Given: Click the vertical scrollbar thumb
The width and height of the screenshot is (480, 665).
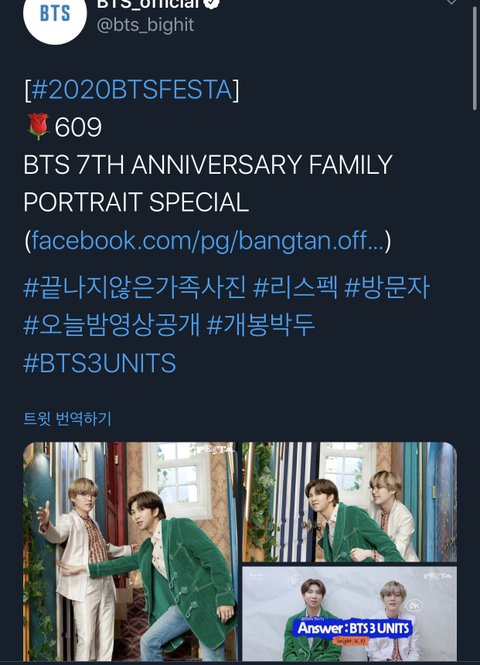Looking at the screenshot, I should 475,59.
